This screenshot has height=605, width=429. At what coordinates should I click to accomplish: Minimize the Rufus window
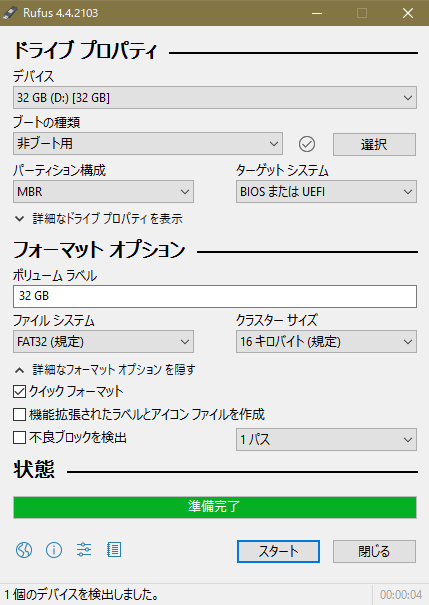(x=317, y=13)
